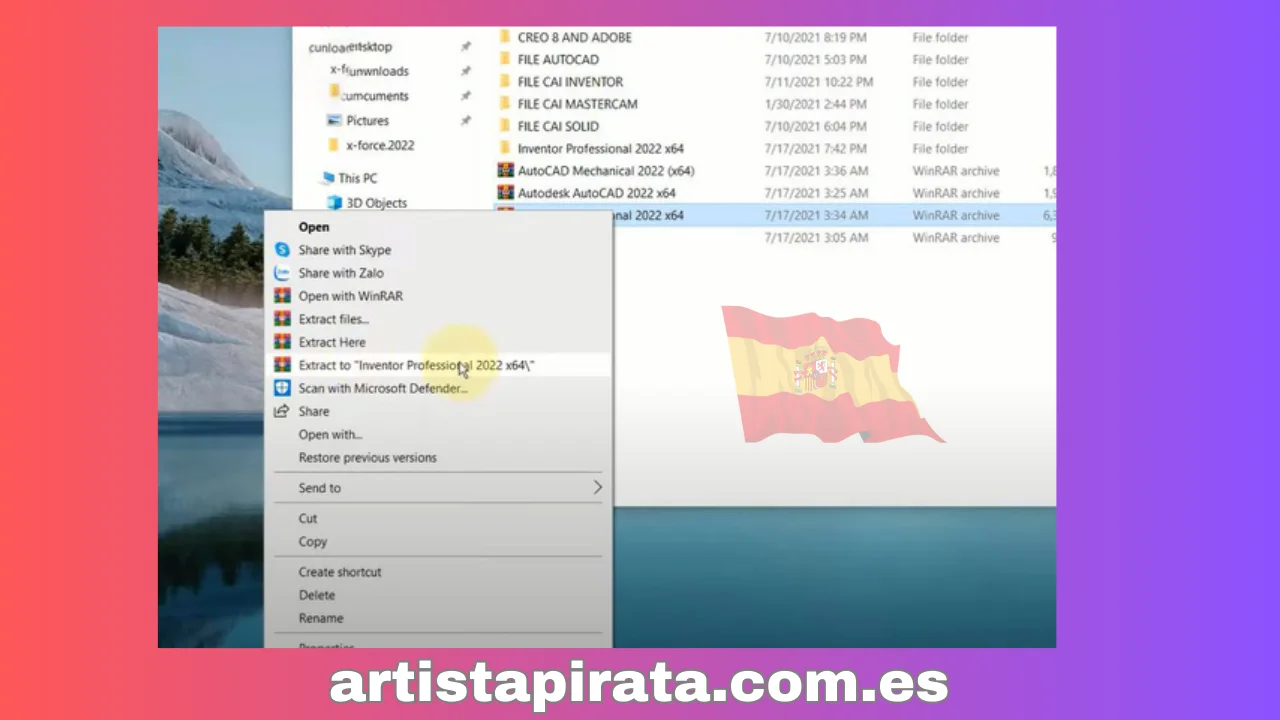The image size is (1280, 720).
Task: Choose Extract Here from the context menu
Action: click(x=332, y=342)
